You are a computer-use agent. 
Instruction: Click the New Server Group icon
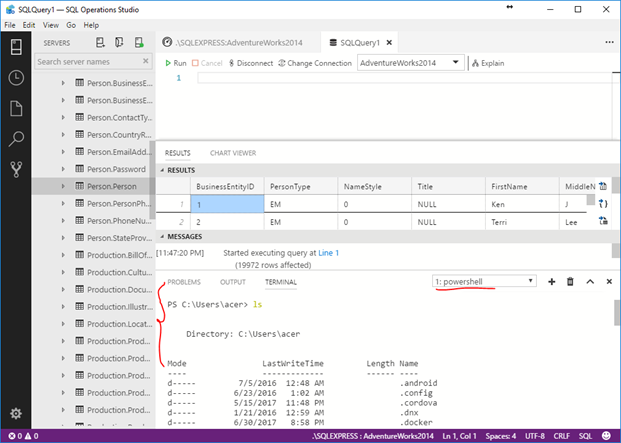(119, 42)
